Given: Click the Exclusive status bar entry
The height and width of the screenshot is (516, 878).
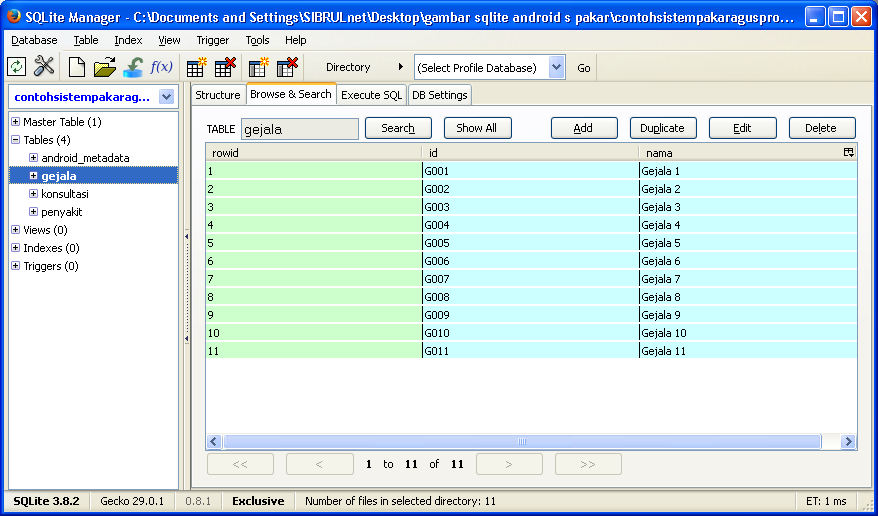Looking at the screenshot, I should (x=258, y=501).
